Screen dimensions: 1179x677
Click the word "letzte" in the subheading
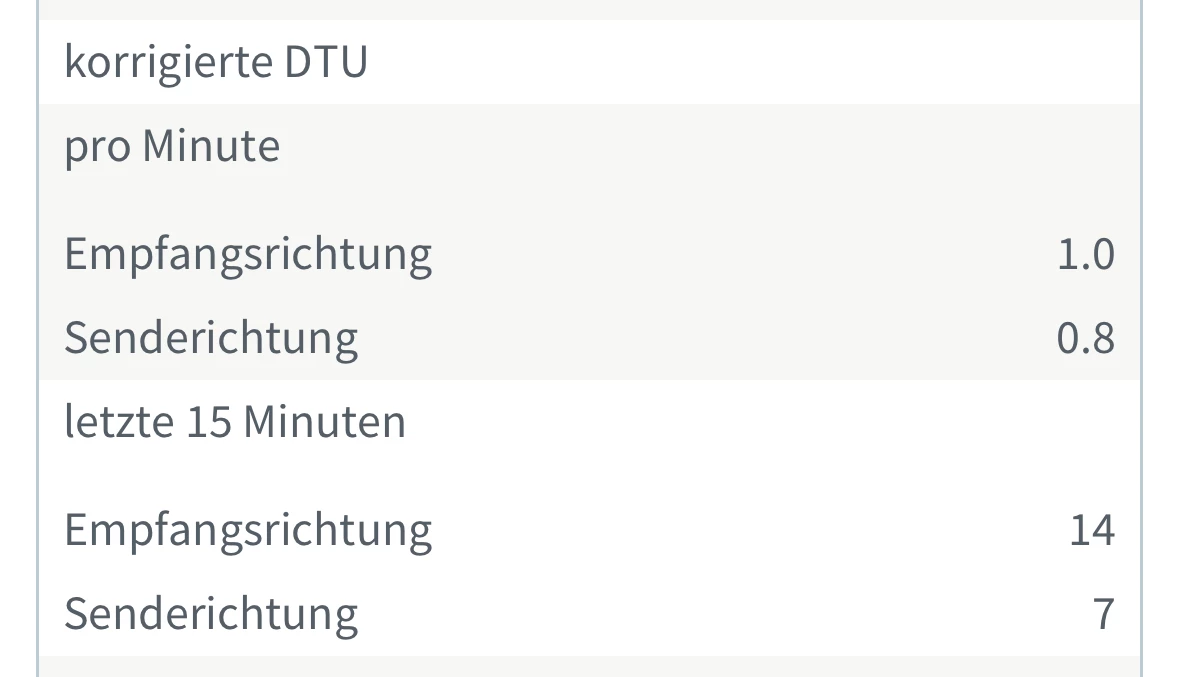[x=118, y=422]
